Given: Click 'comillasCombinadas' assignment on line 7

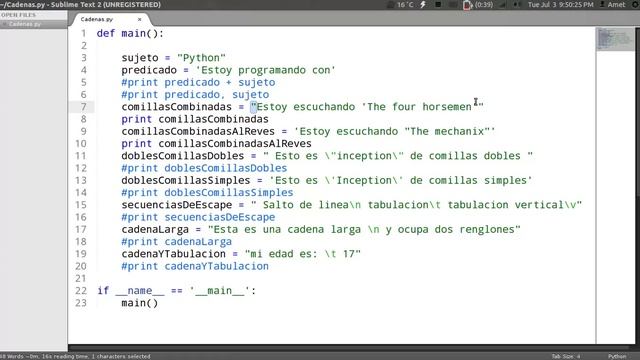Looking at the screenshot, I should click(x=176, y=107).
